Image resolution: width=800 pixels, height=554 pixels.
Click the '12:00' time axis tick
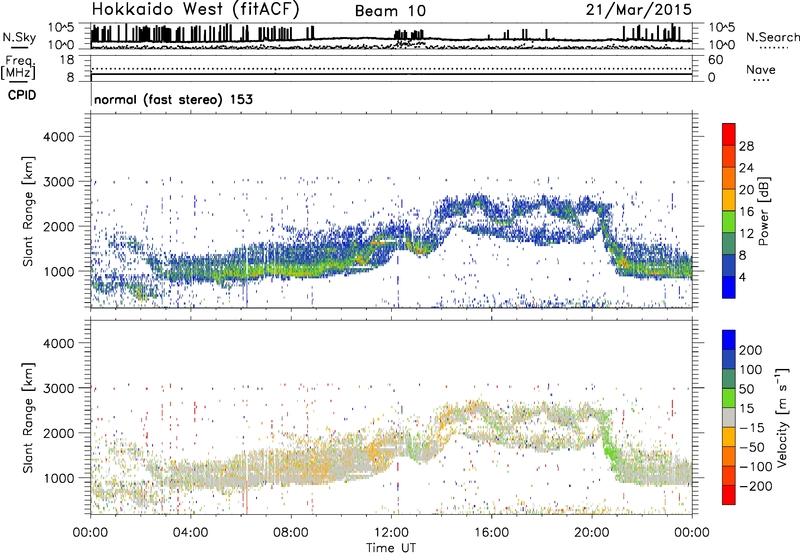(x=391, y=532)
